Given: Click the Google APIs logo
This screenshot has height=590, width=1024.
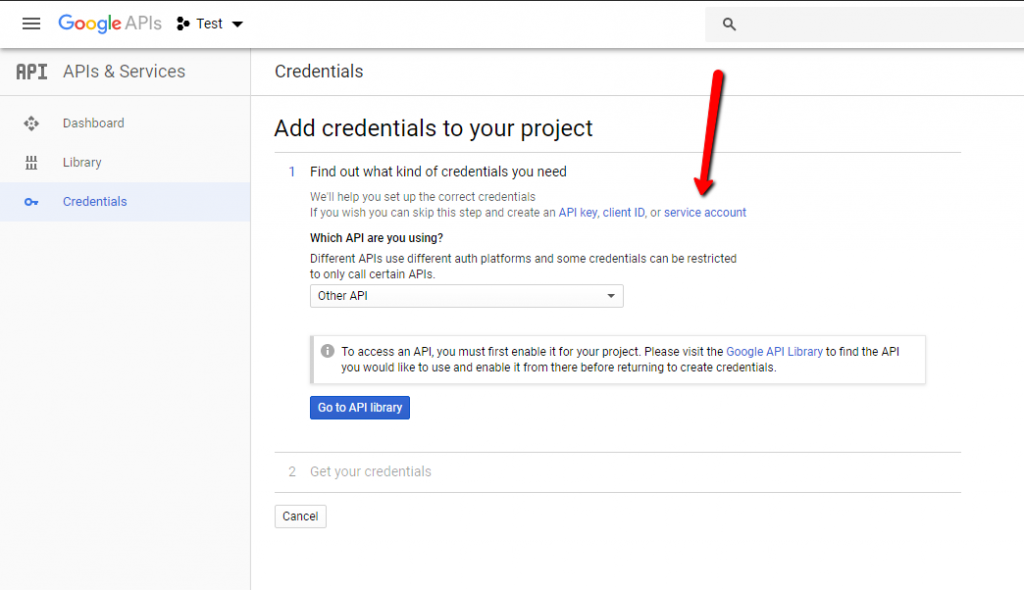Looking at the screenshot, I should coord(110,23).
